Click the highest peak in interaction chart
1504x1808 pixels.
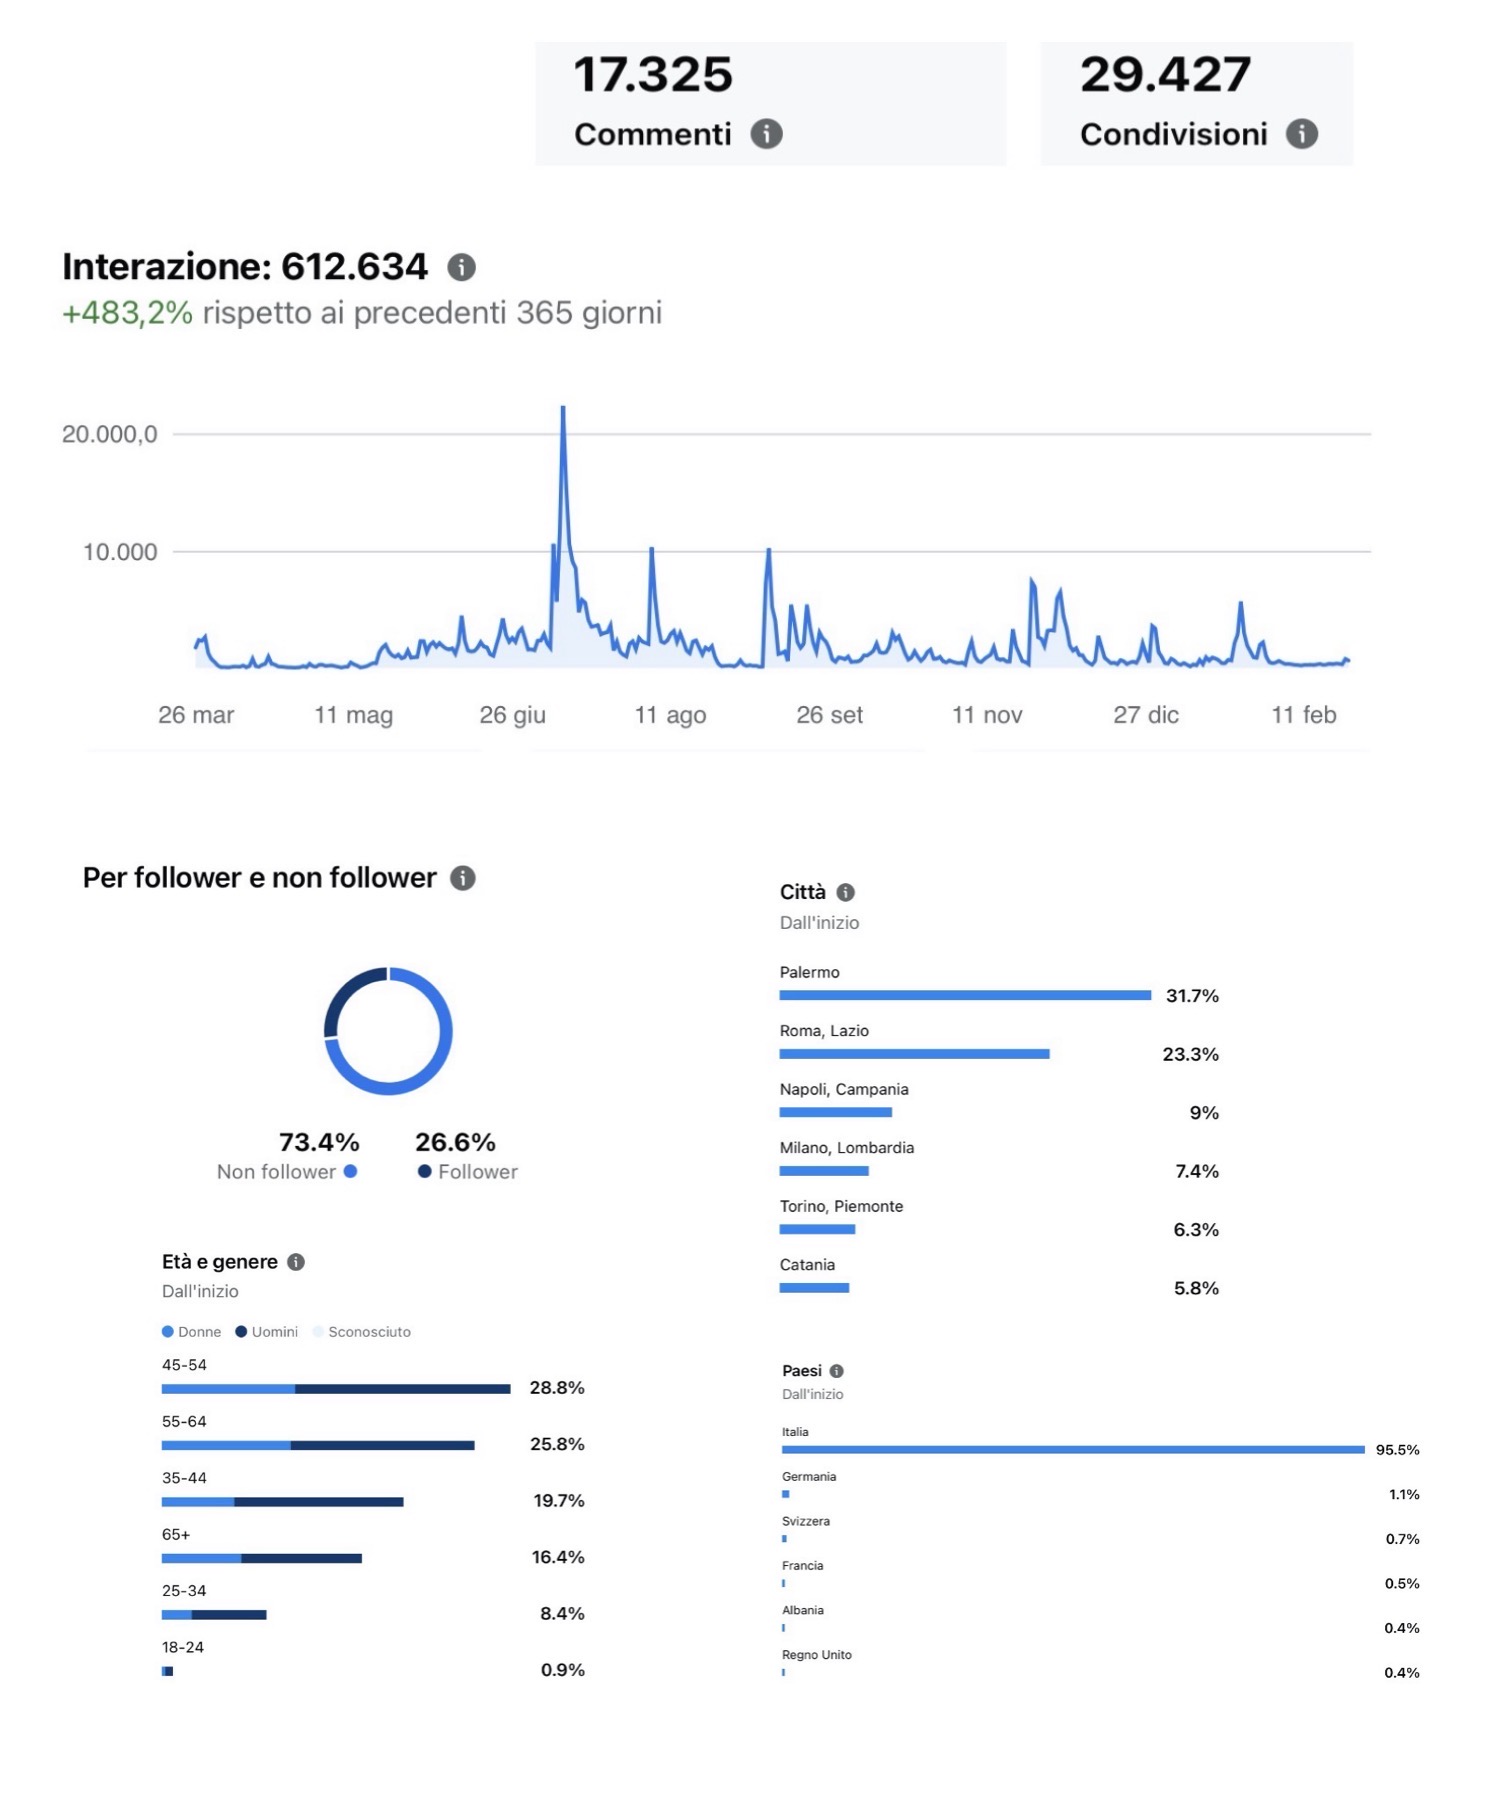tap(563, 409)
